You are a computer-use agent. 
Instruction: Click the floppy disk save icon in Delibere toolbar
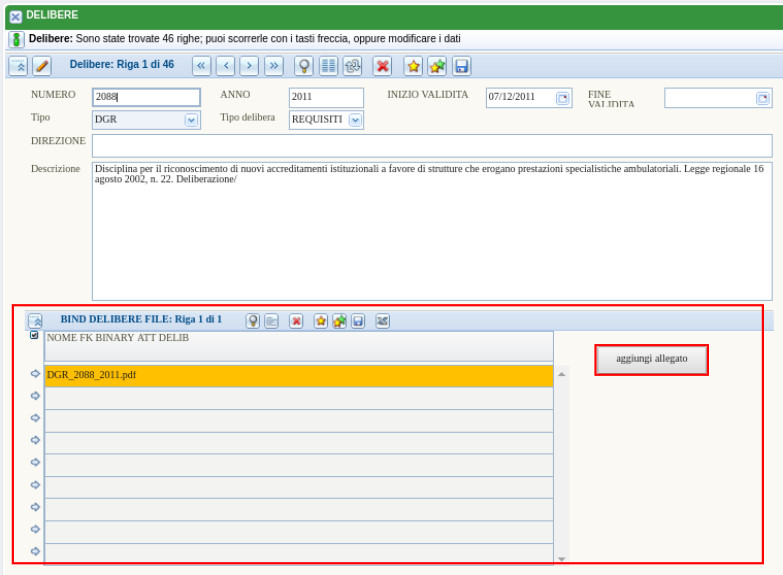461,66
